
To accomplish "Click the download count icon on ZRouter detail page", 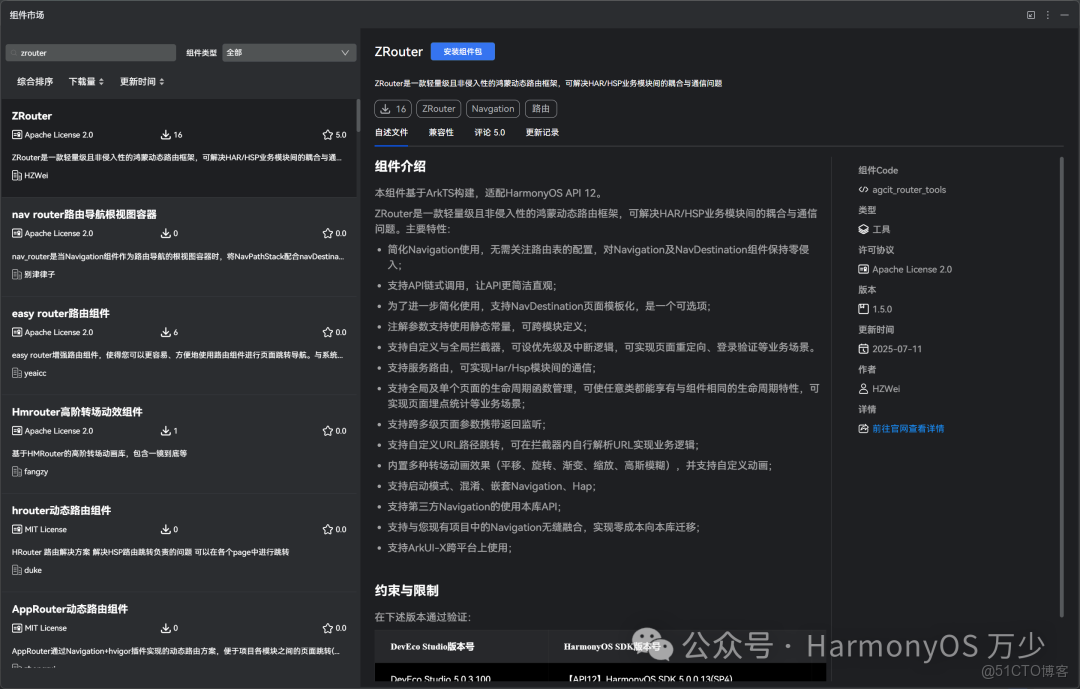I will coord(387,108).
